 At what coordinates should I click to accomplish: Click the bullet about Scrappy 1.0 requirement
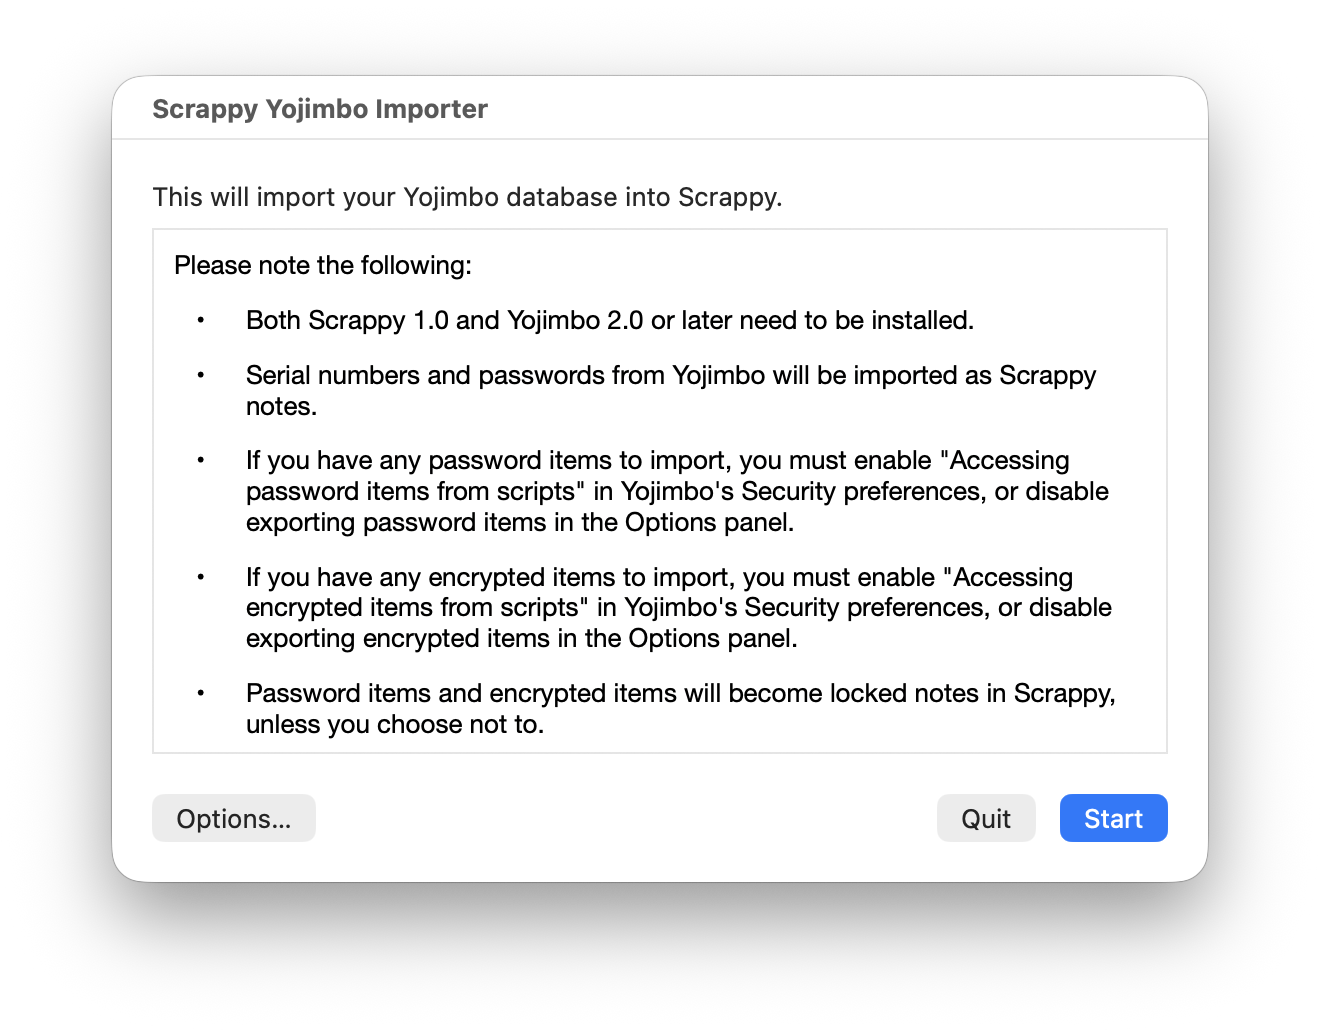(610, 320)
